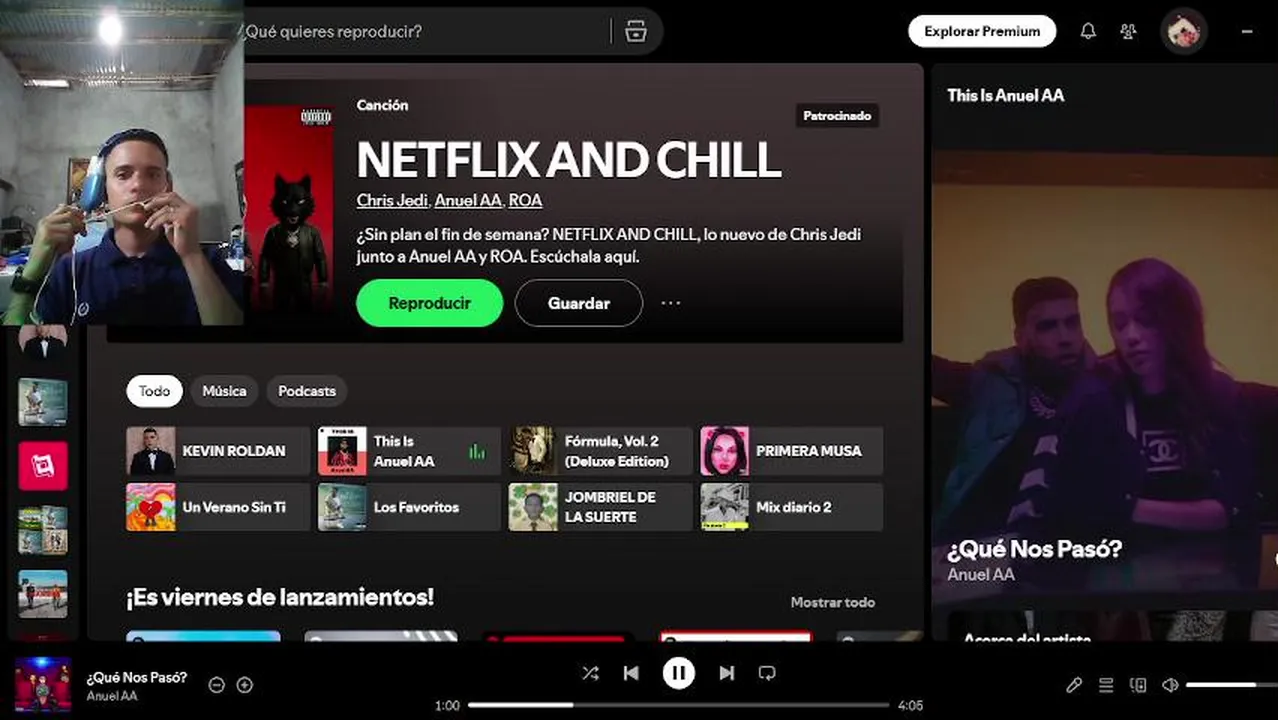Select the Música filter chip
1278x720 pixels.
(224, 391)
